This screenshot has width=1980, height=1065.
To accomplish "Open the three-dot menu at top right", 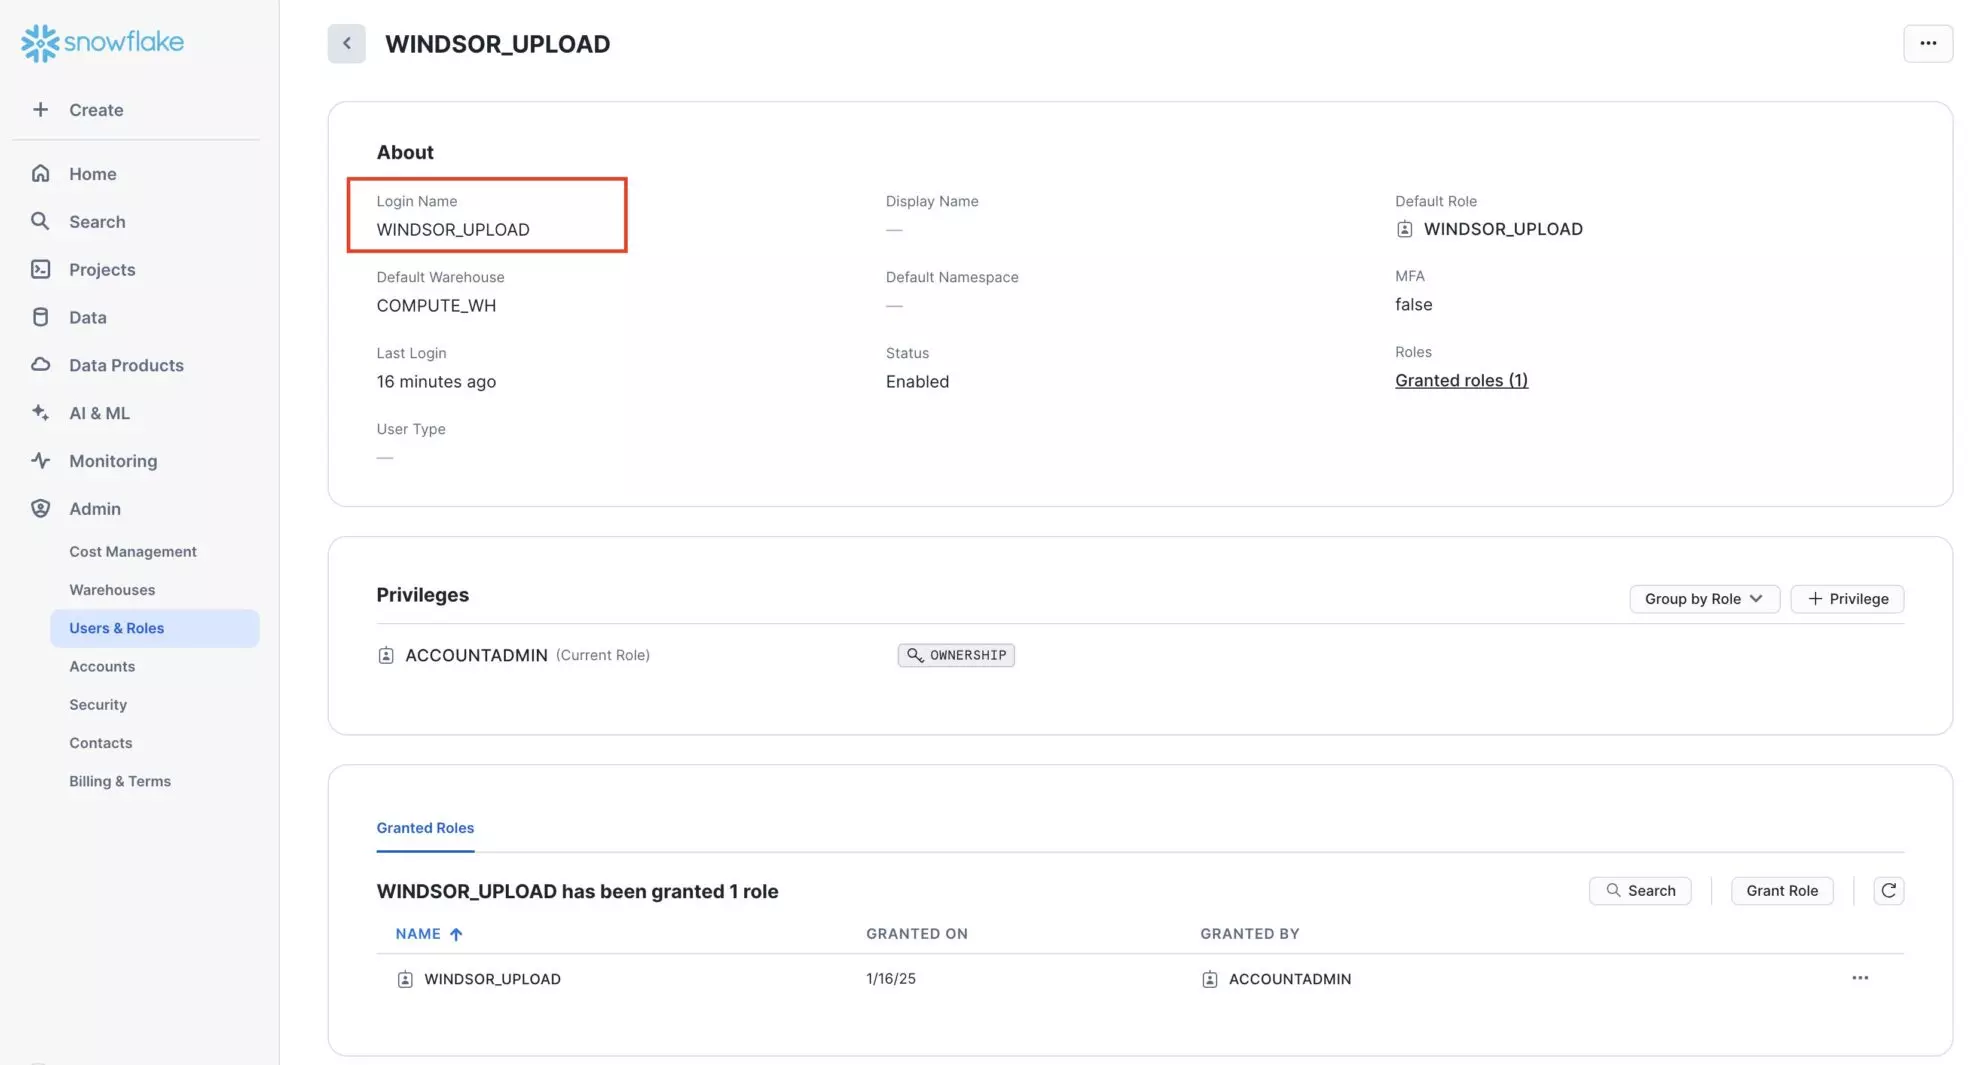I will click(x=1928, y=43).
